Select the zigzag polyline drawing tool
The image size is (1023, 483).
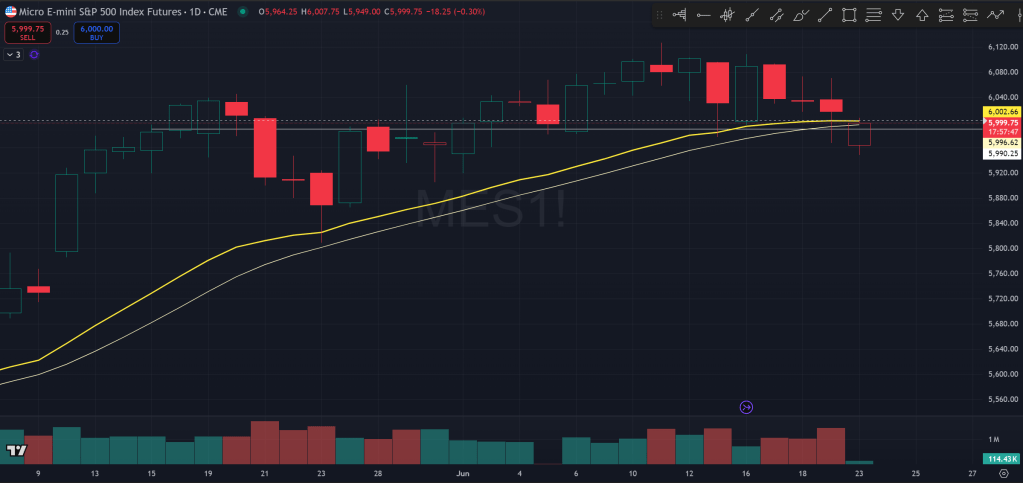(x=995, y=15)
